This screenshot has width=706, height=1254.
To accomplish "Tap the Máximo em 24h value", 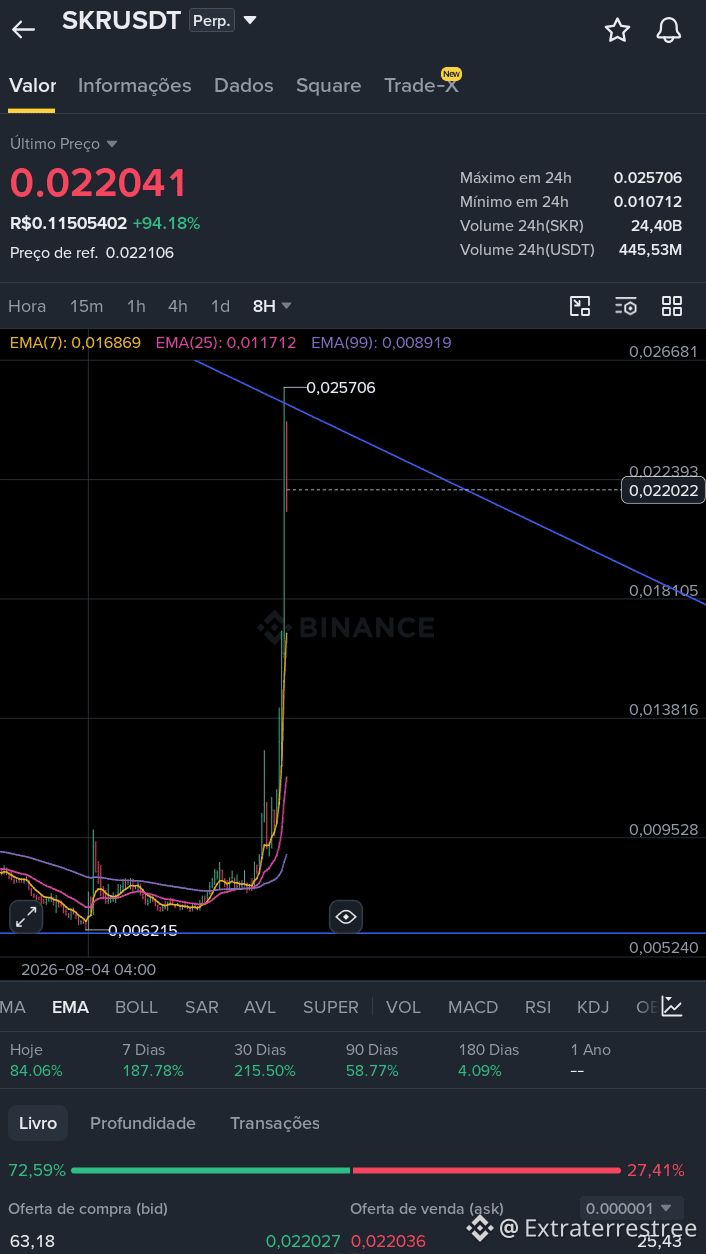I will tap(648, 178).
